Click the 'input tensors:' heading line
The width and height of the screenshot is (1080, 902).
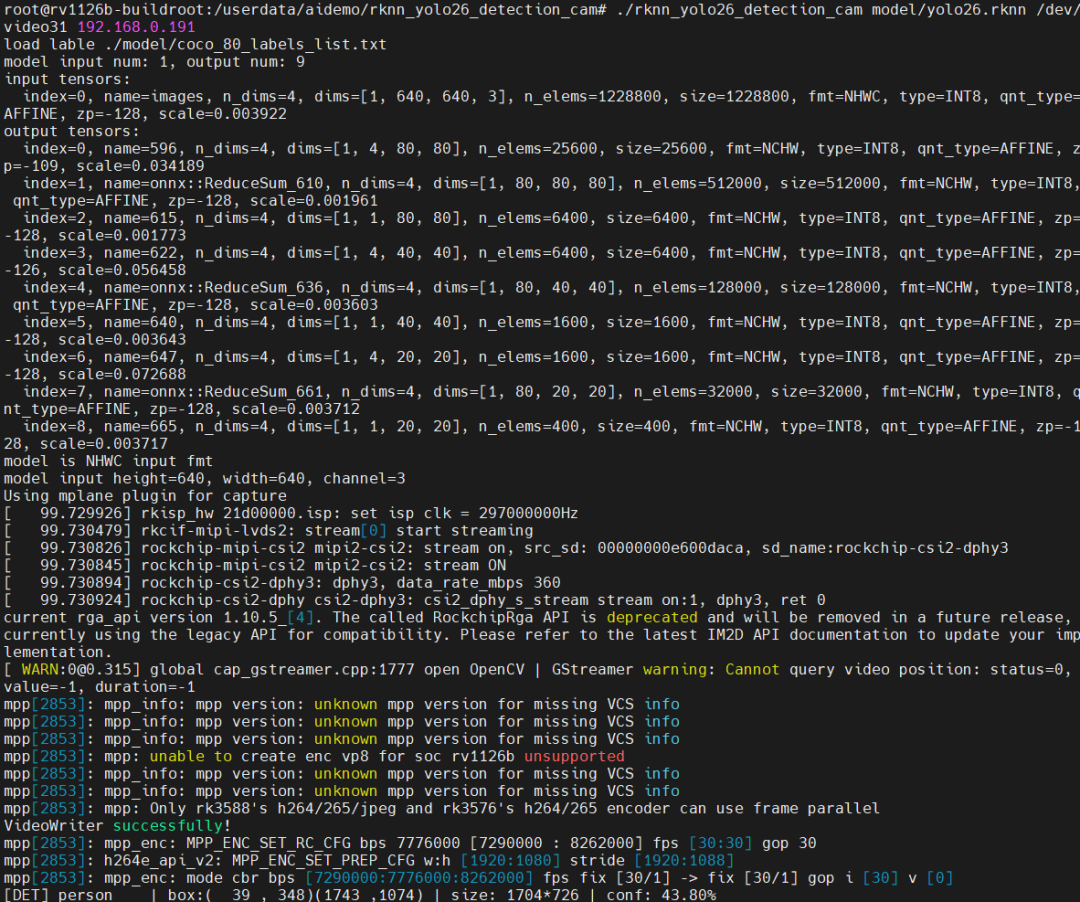point(68,79)
